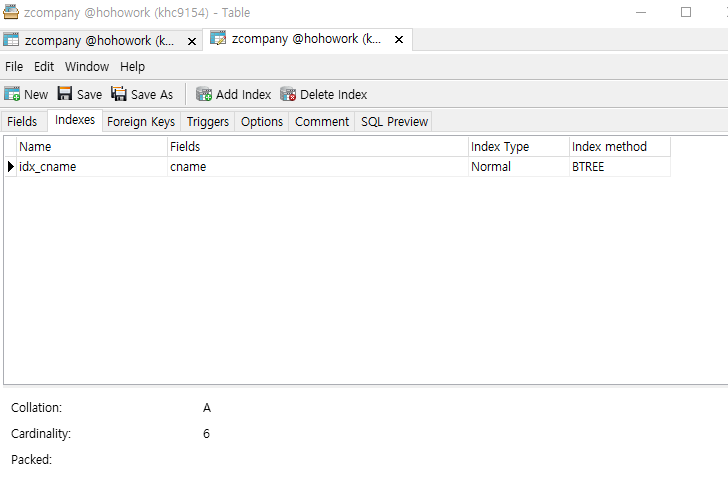The height and width of the screenshot is (495, 728).
Task: Click the Save button label
Action: click(90, 94)
